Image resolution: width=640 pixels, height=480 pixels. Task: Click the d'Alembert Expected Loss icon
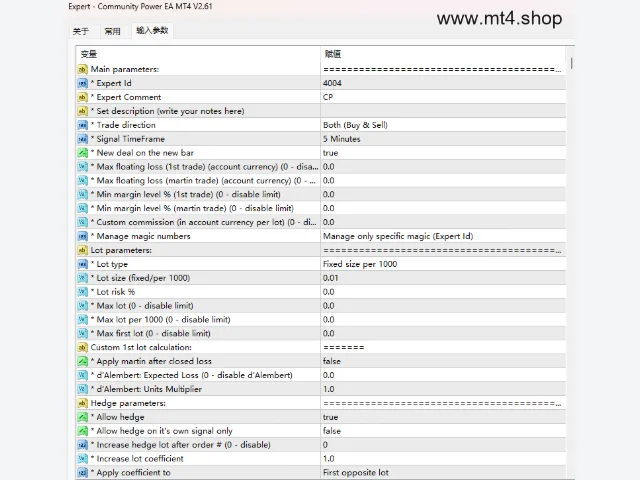(x=82, y=375)
